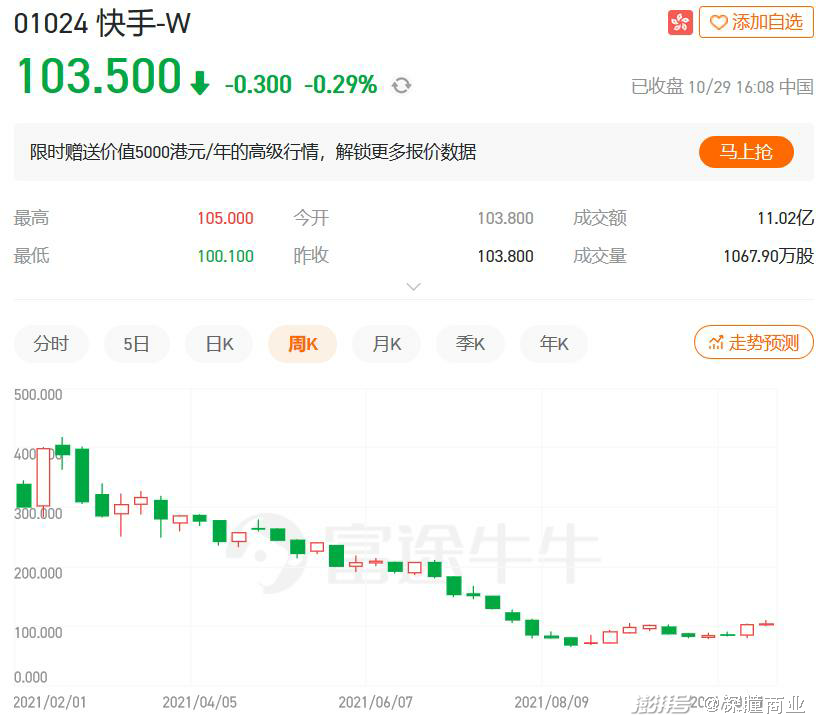Open the 季K chart tab
The image size is (817, 721).
coord(470,344)
